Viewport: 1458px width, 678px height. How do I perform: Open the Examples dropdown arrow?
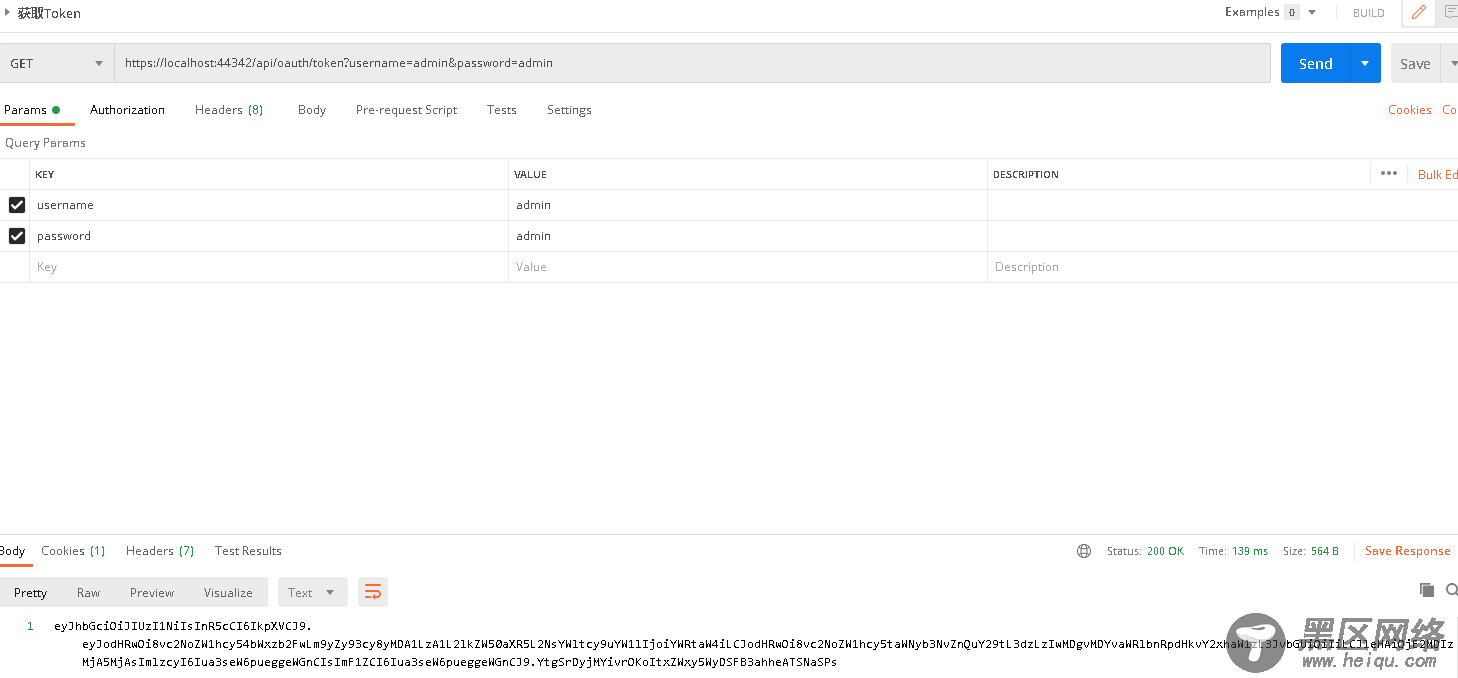1312,13
